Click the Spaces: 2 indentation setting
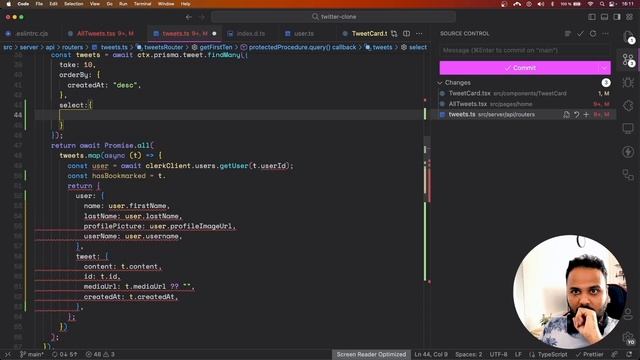 [x=469, y=355]
